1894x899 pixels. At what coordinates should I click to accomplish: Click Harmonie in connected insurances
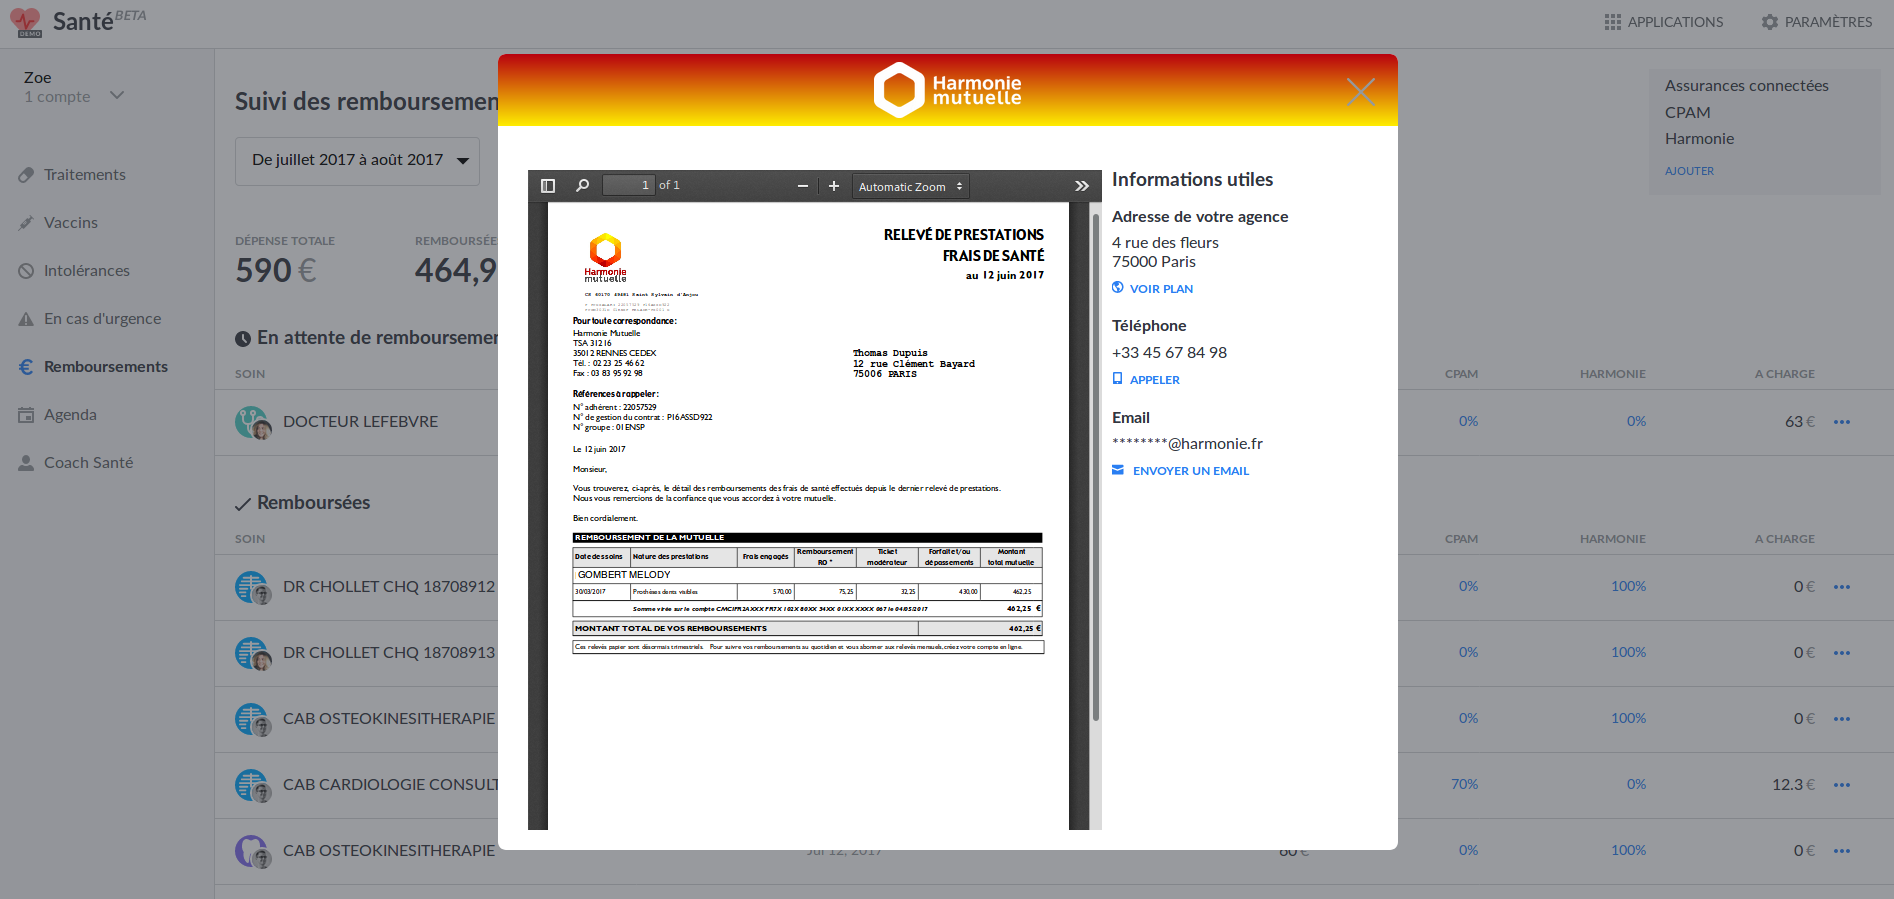tap(1699, 139)
